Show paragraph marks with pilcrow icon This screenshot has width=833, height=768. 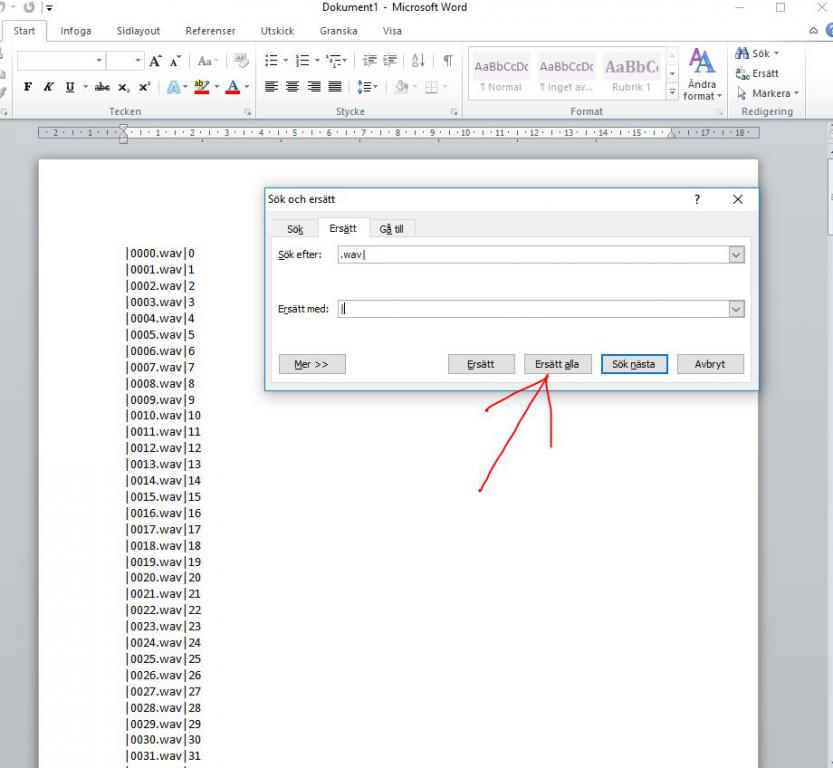coord(448,61)
